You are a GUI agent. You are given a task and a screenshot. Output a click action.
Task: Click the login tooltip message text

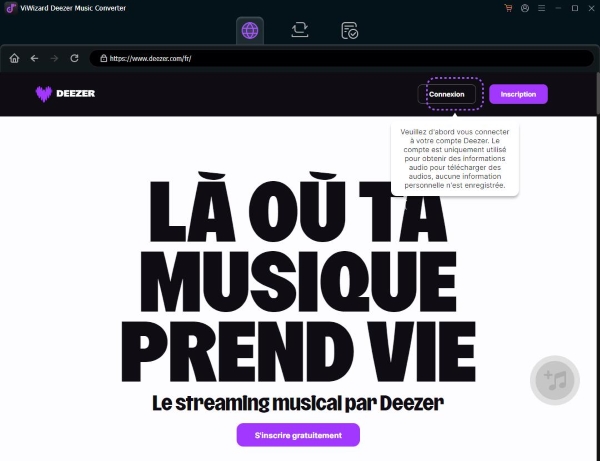tap(455, 158)
